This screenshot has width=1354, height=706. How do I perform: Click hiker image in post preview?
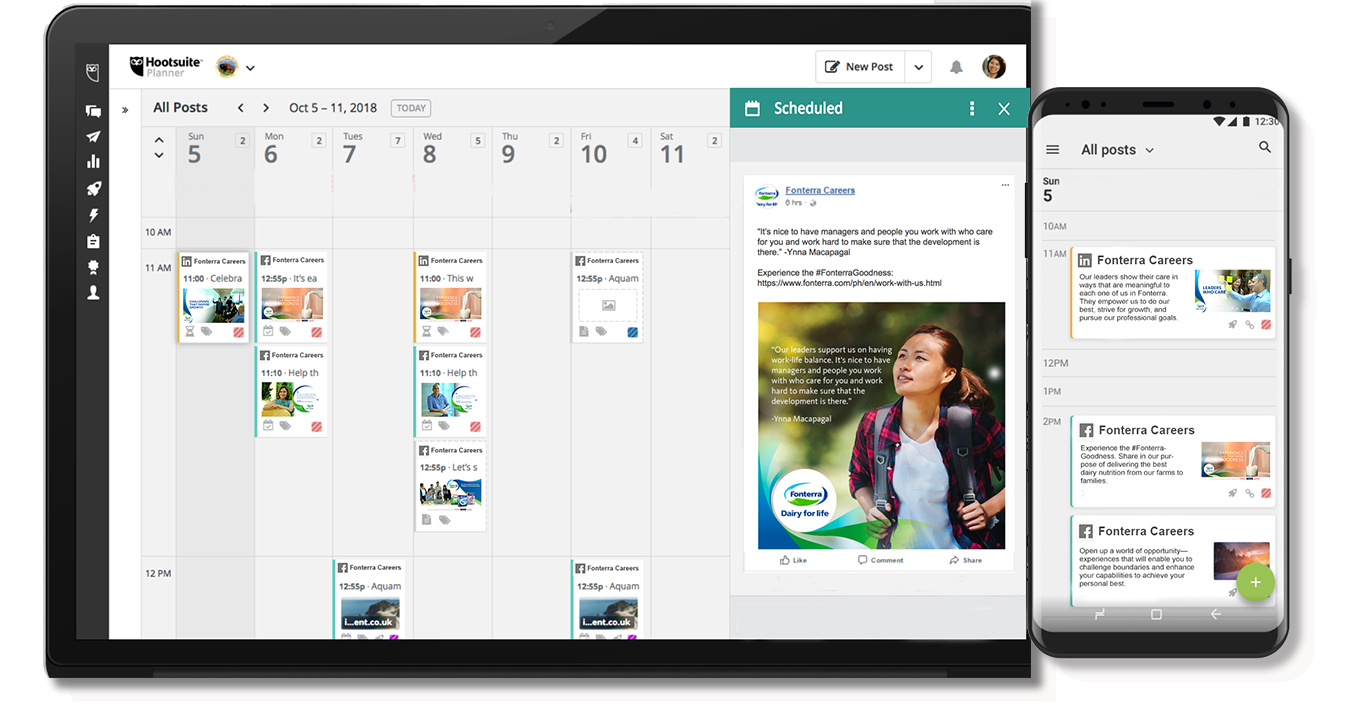pyautogui.click(x=881, y=425)
